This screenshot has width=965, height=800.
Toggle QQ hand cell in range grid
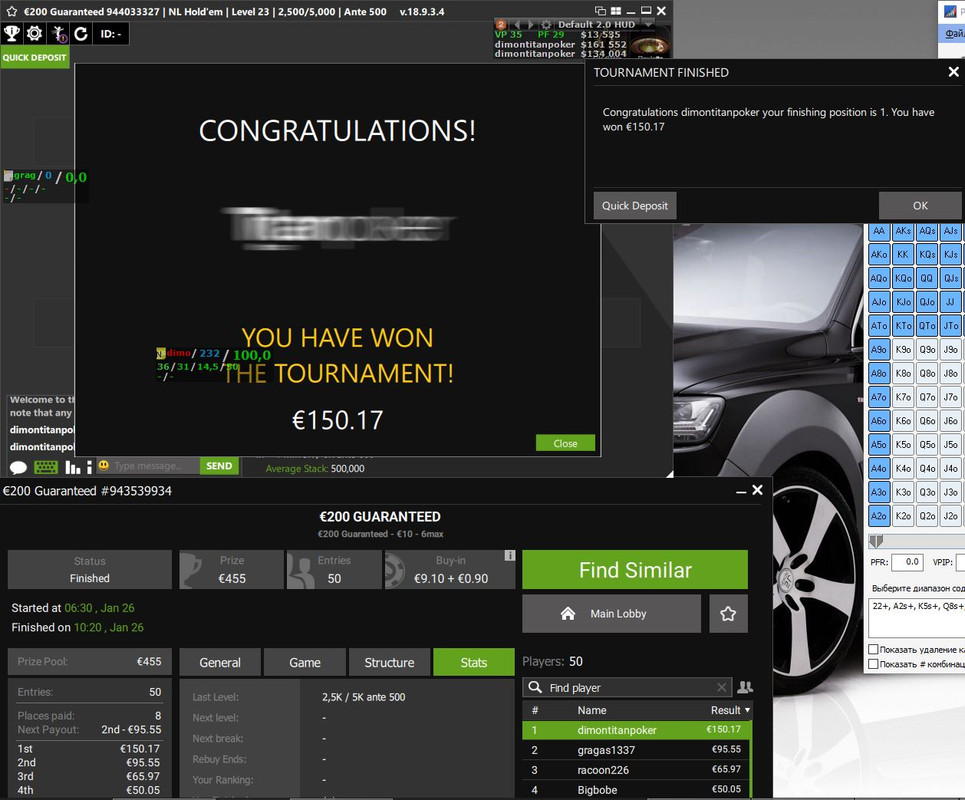point(927,278)
